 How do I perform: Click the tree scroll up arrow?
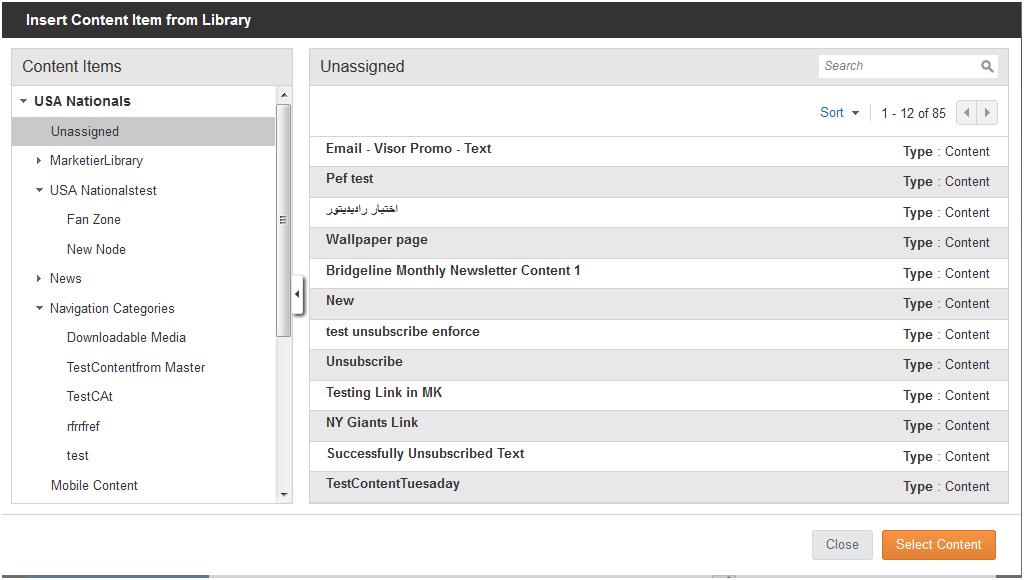click(x=284, y=95)
